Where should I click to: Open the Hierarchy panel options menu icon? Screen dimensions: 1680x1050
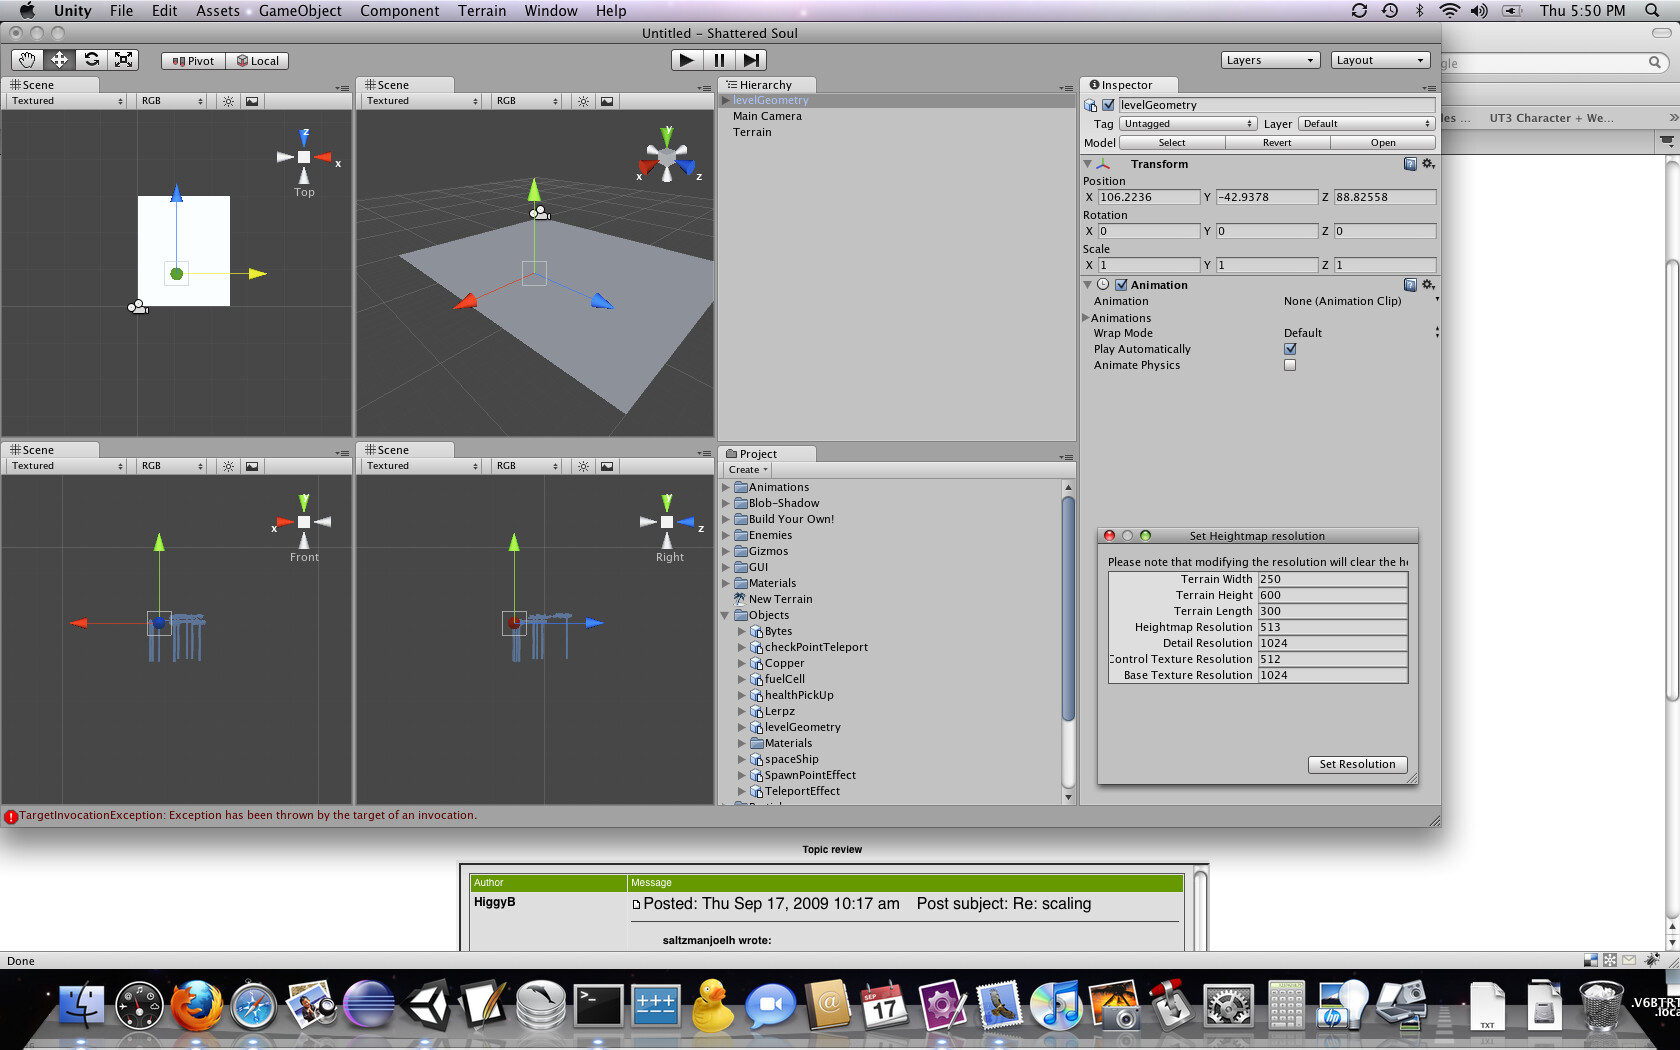point(1066,88)
